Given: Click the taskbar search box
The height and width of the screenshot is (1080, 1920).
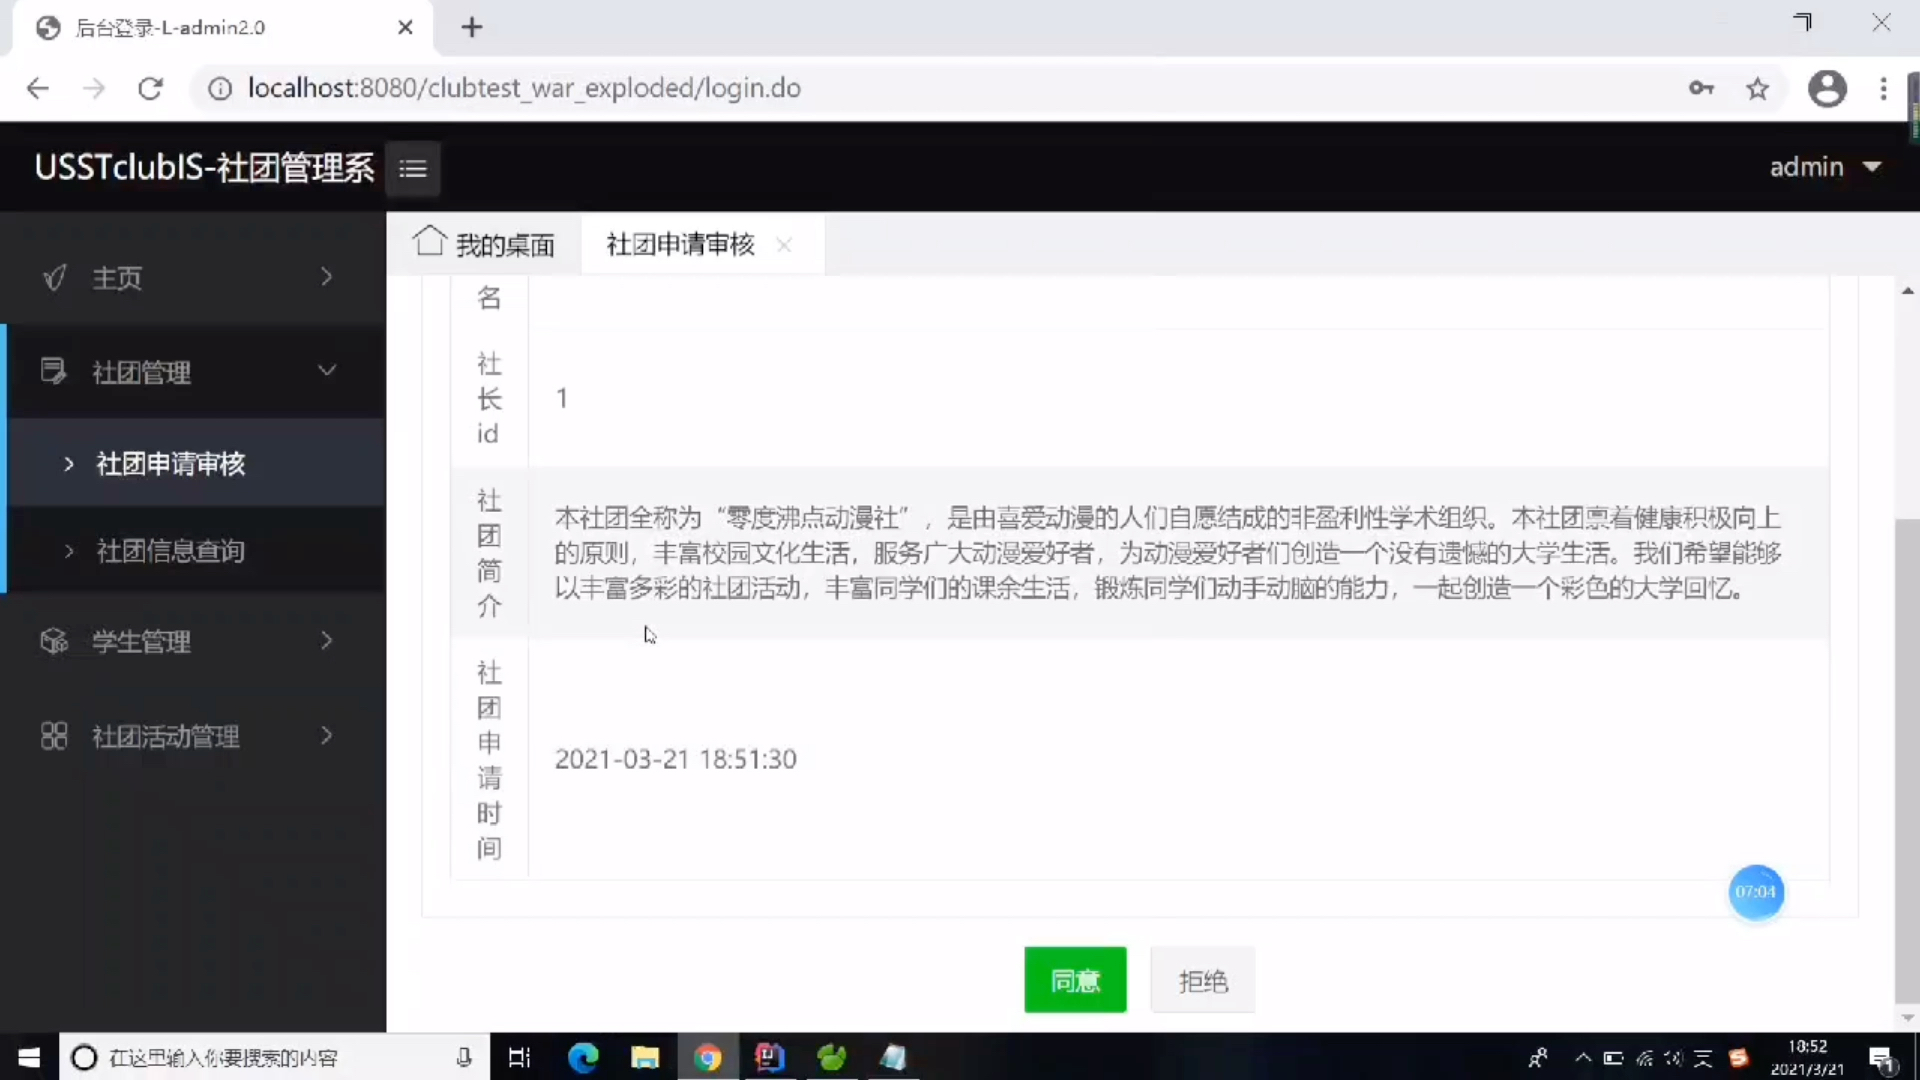Looking at the screenshot, I should click(x=275, y=1057).
